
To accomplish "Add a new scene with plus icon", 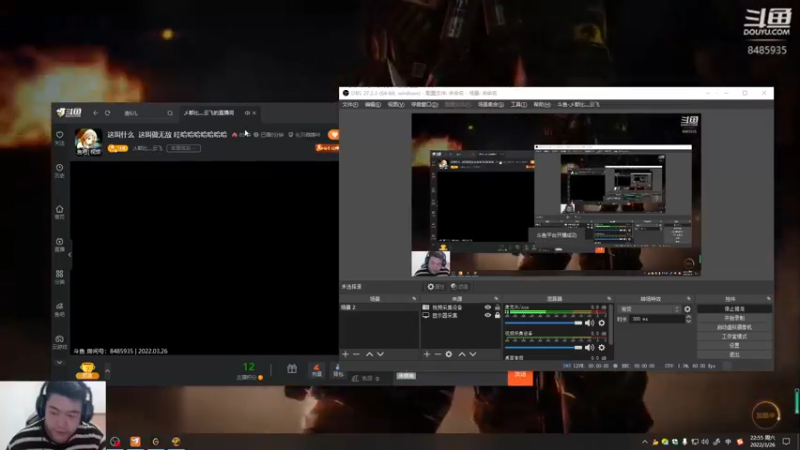I will point(345,354).
